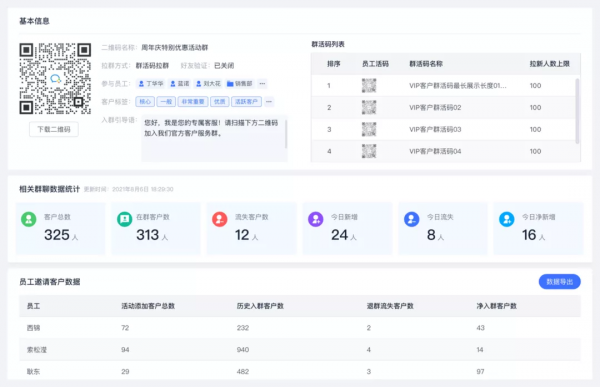Click the 核心 customer tag
600x387 pixels.
click(x=145, y=101)
